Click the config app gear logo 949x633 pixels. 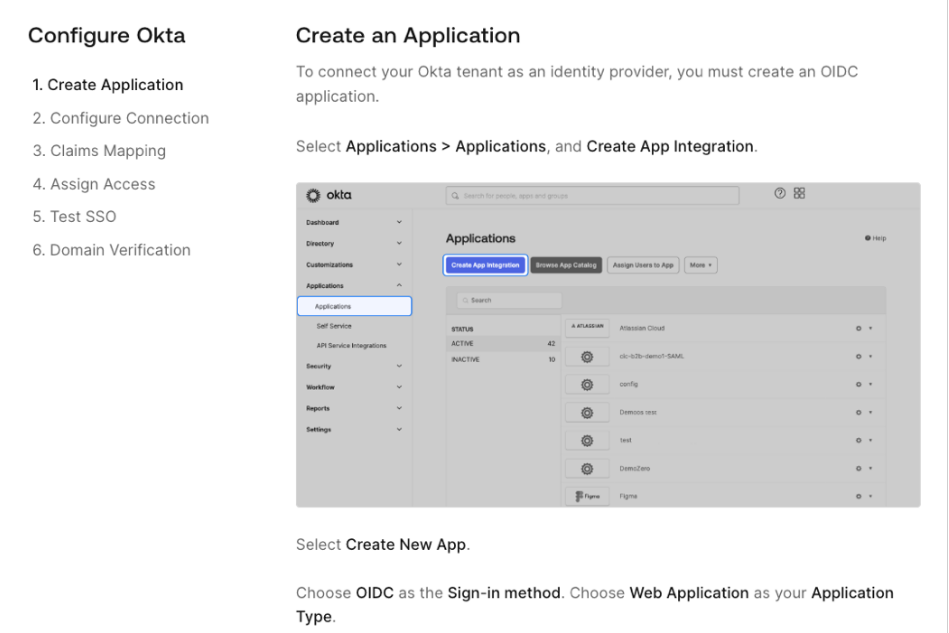click(x=587, y=384)
